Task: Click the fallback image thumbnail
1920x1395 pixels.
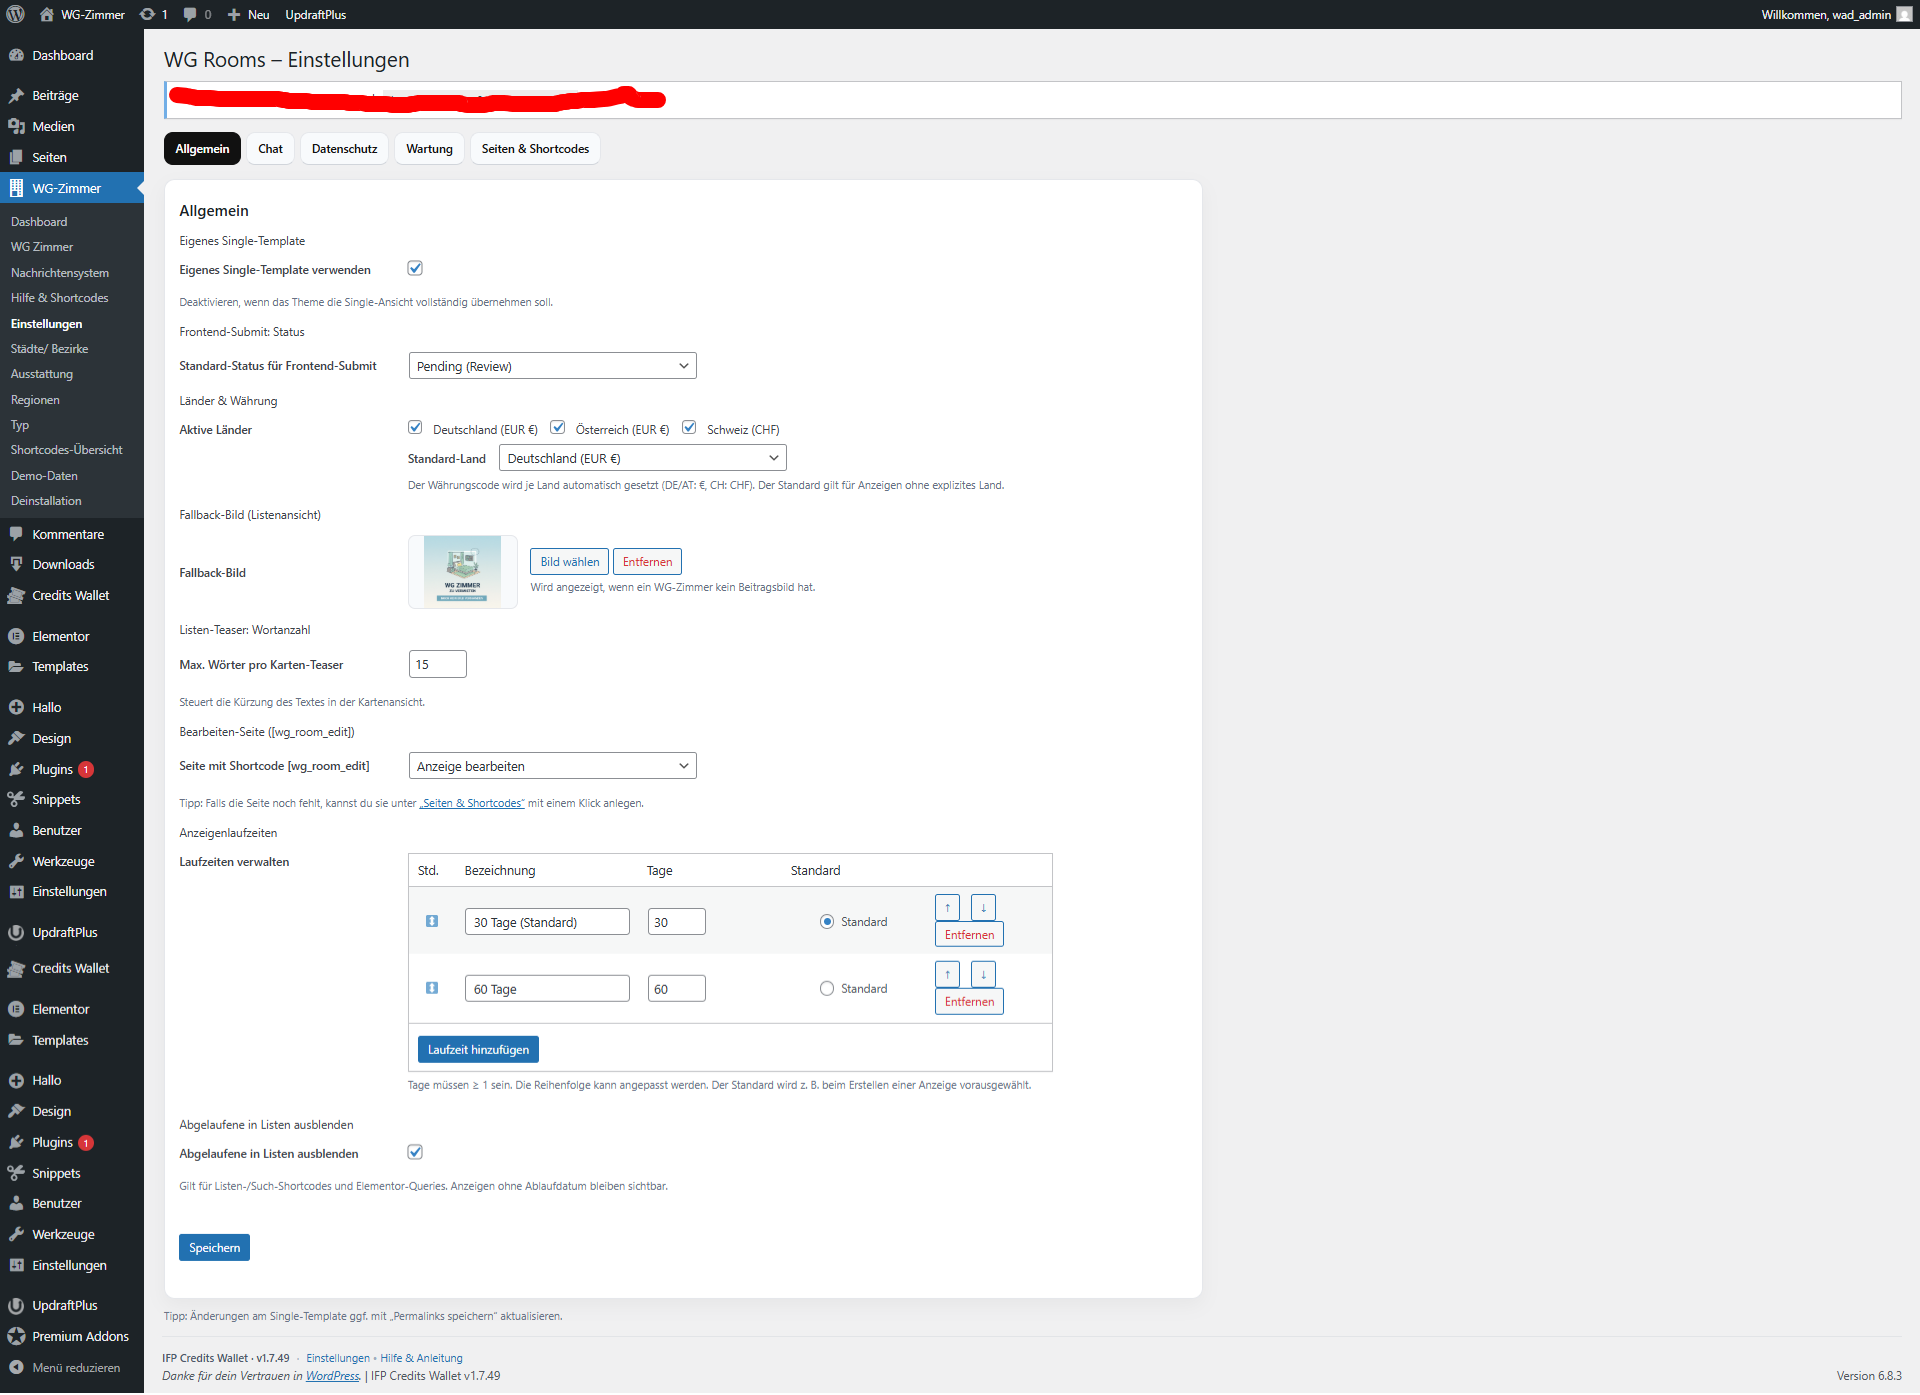Action: 462,571
